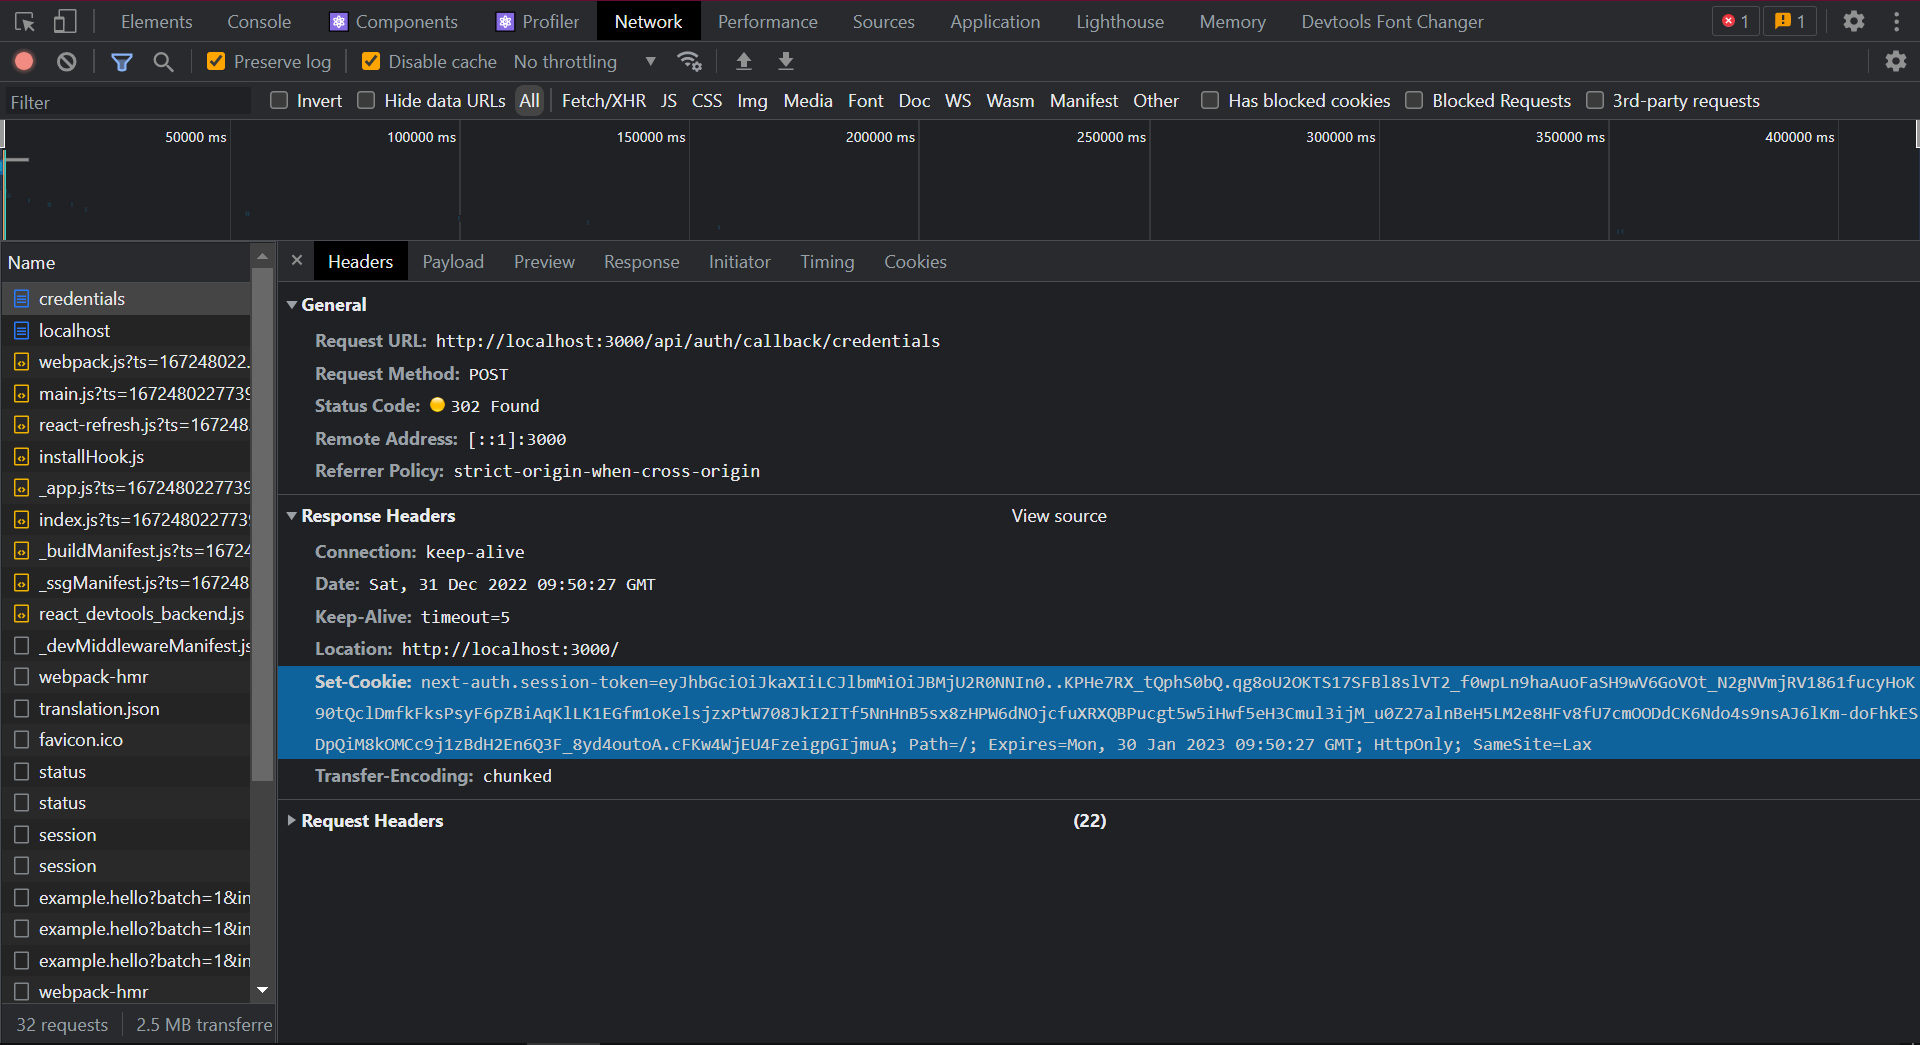
Task: Disable the Disable cache checkbox
Action: pyautogui.click(x=371, y=62)
